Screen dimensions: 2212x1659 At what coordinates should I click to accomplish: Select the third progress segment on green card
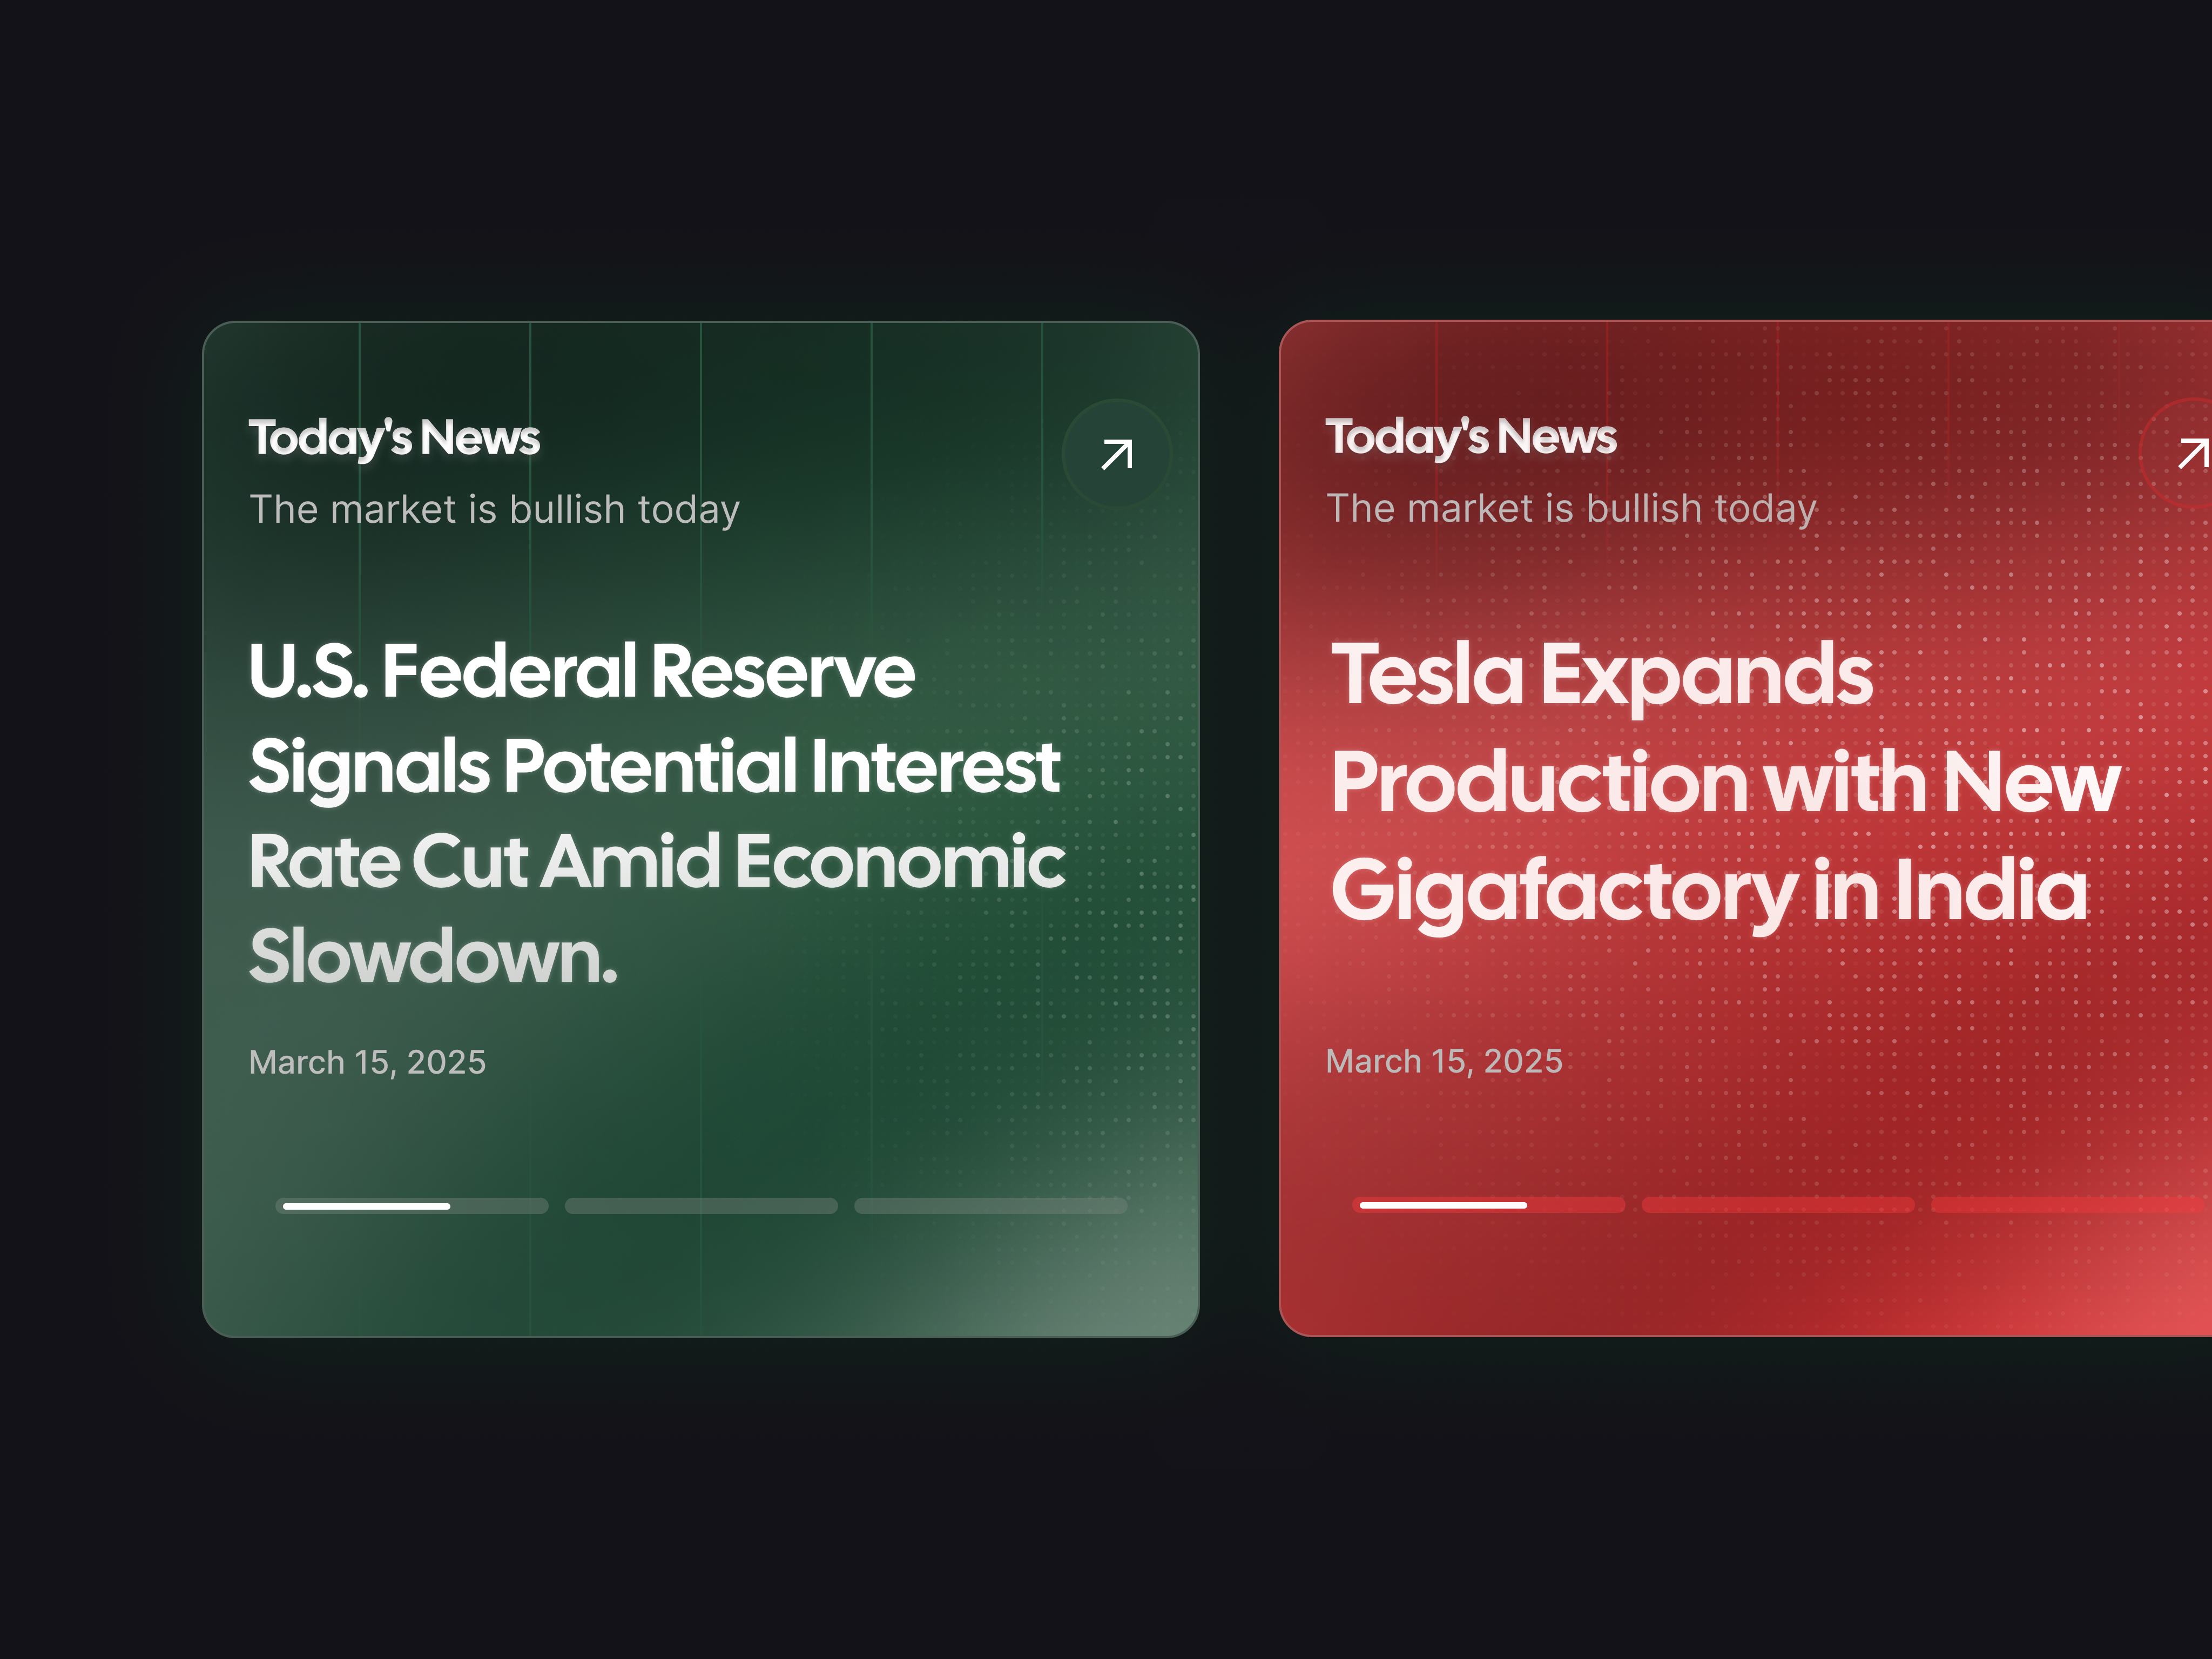pos(991,1206)
